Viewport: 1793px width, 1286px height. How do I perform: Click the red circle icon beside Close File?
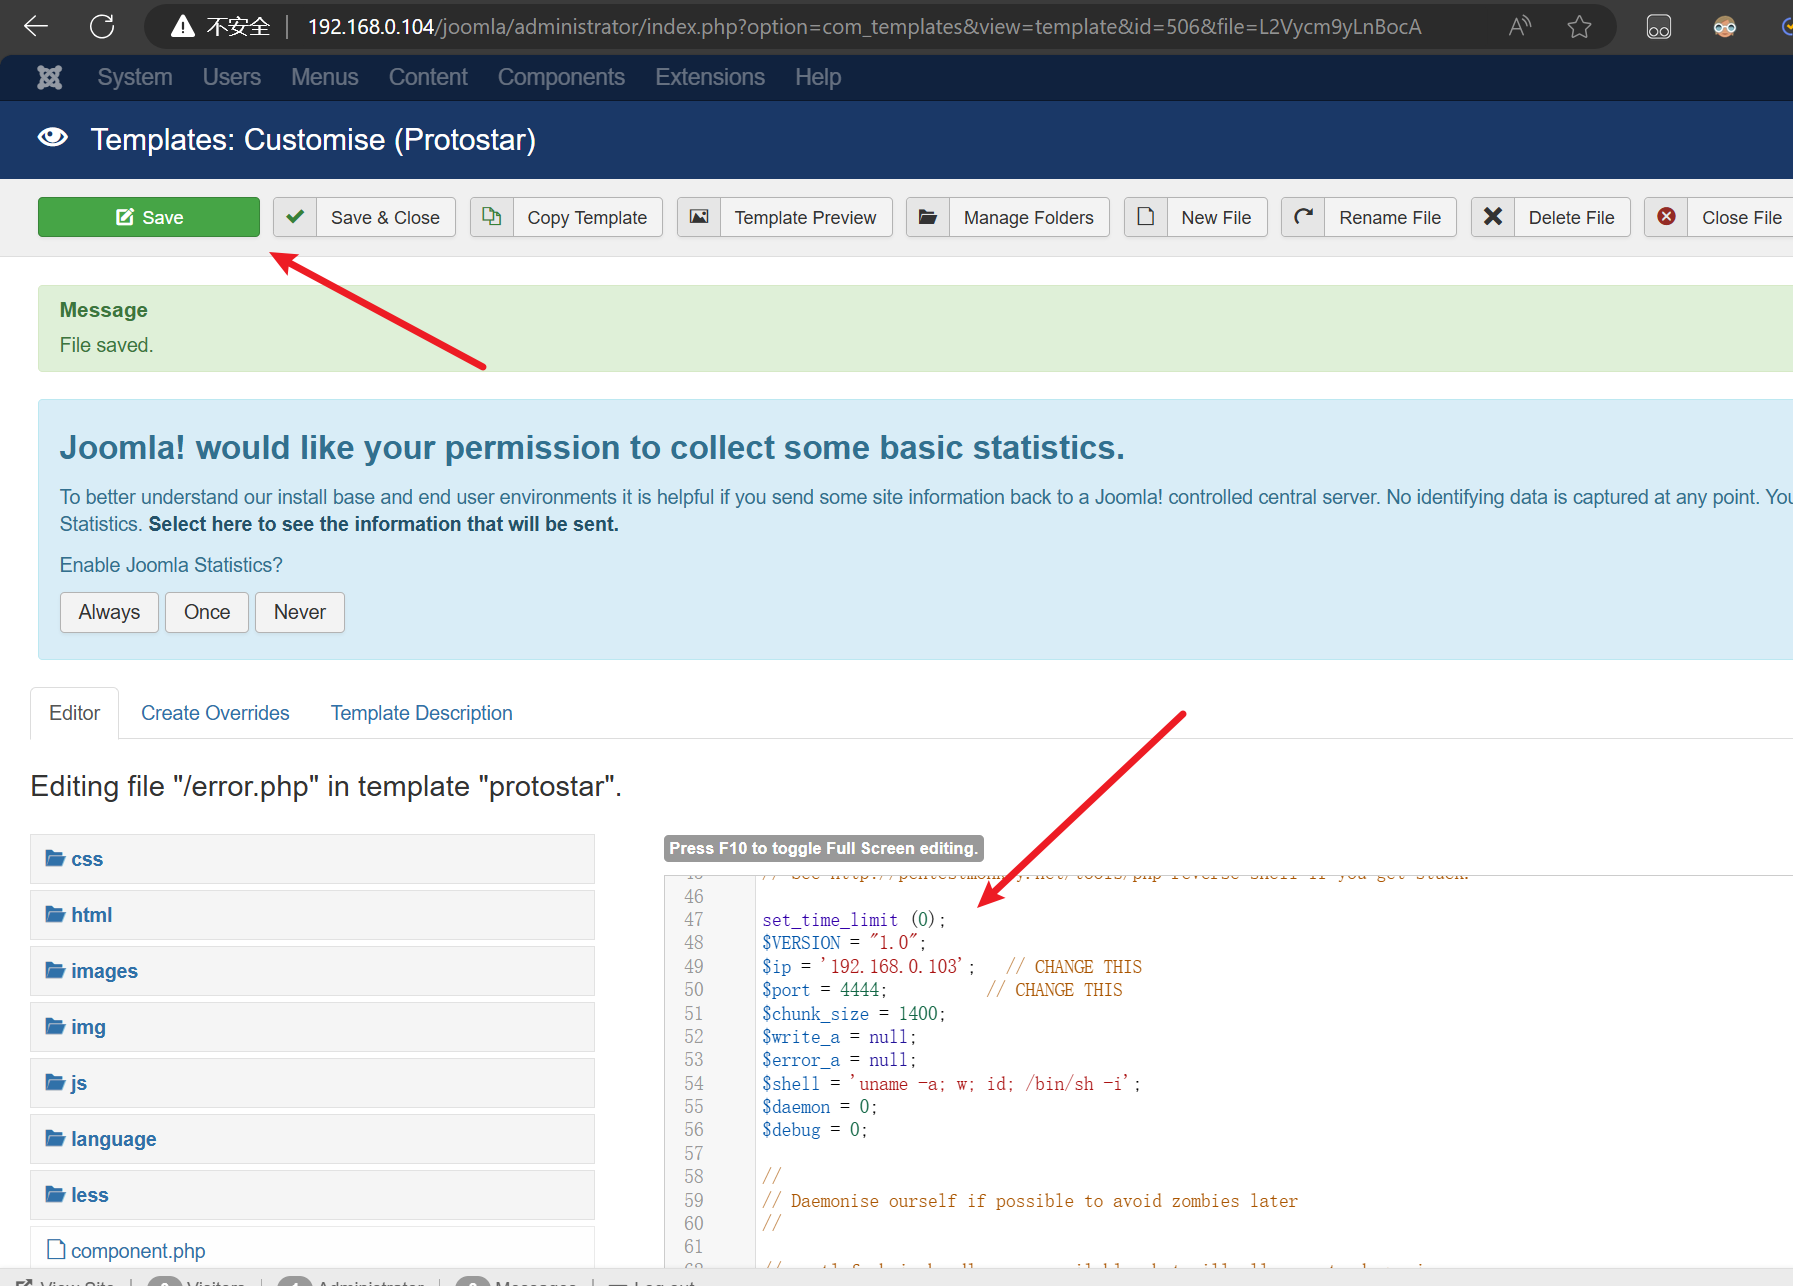coord(1667,217)
